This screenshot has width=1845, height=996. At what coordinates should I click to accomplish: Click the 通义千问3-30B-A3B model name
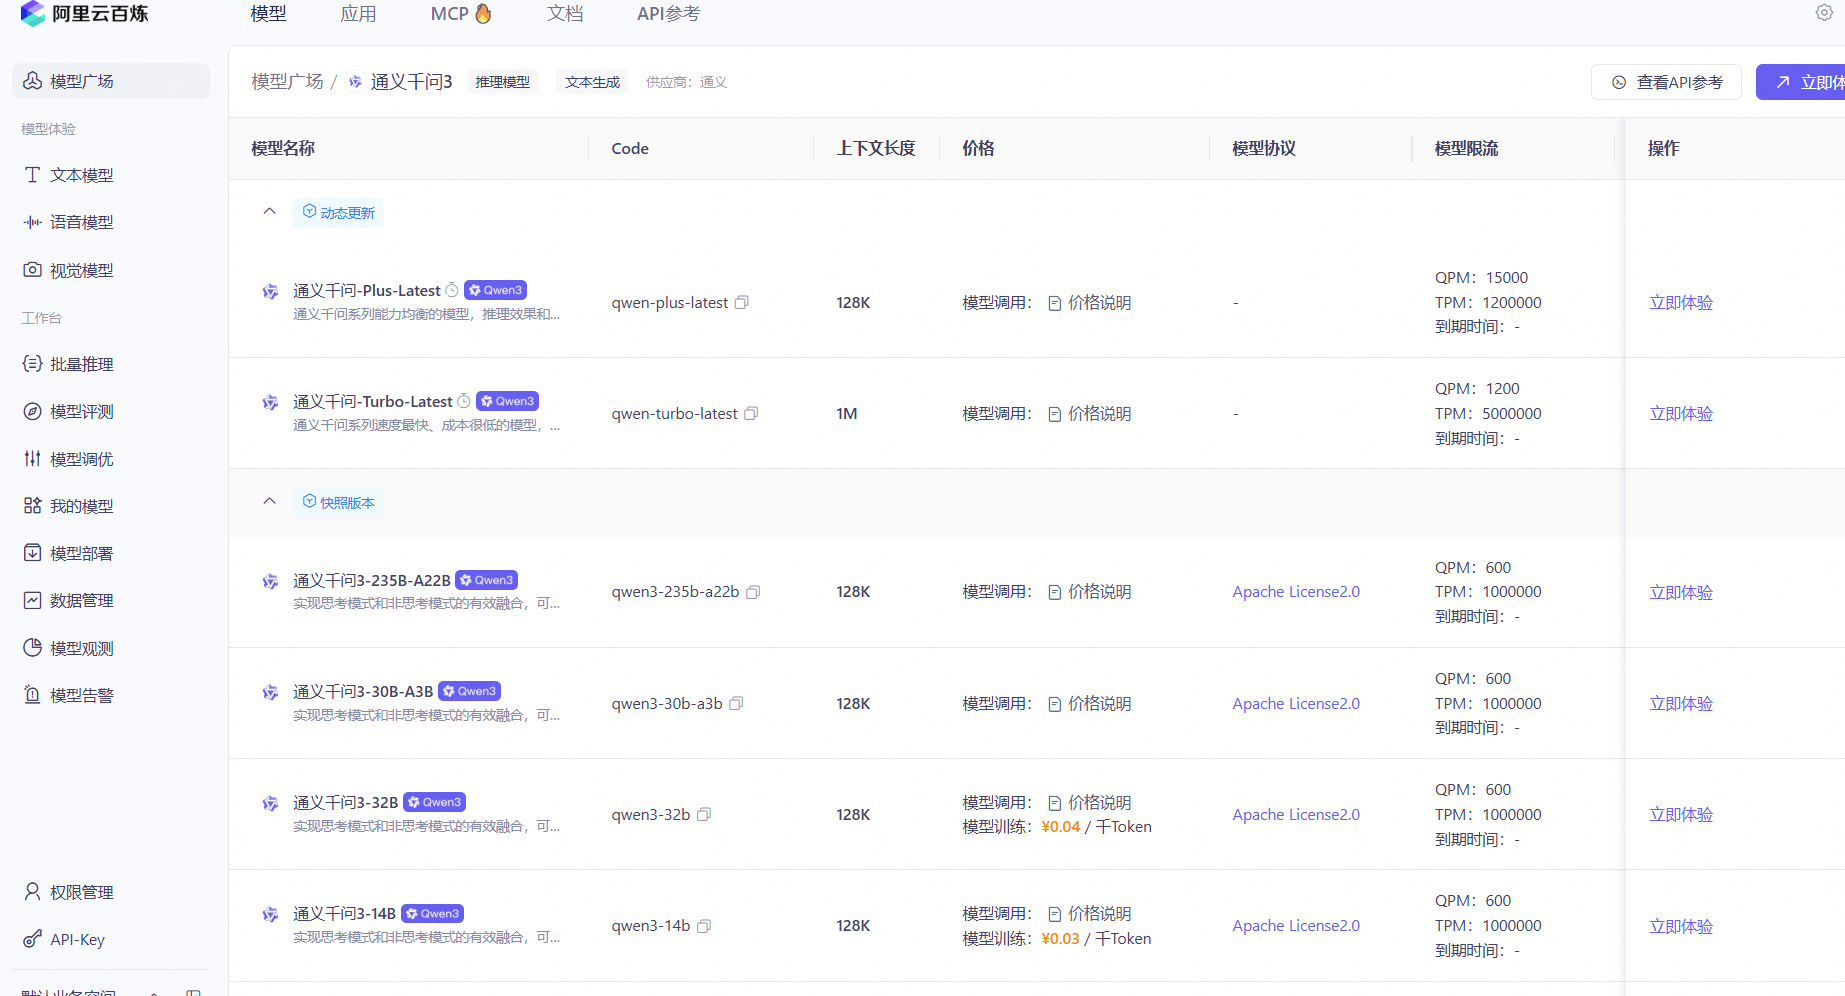tap(363, 692)
